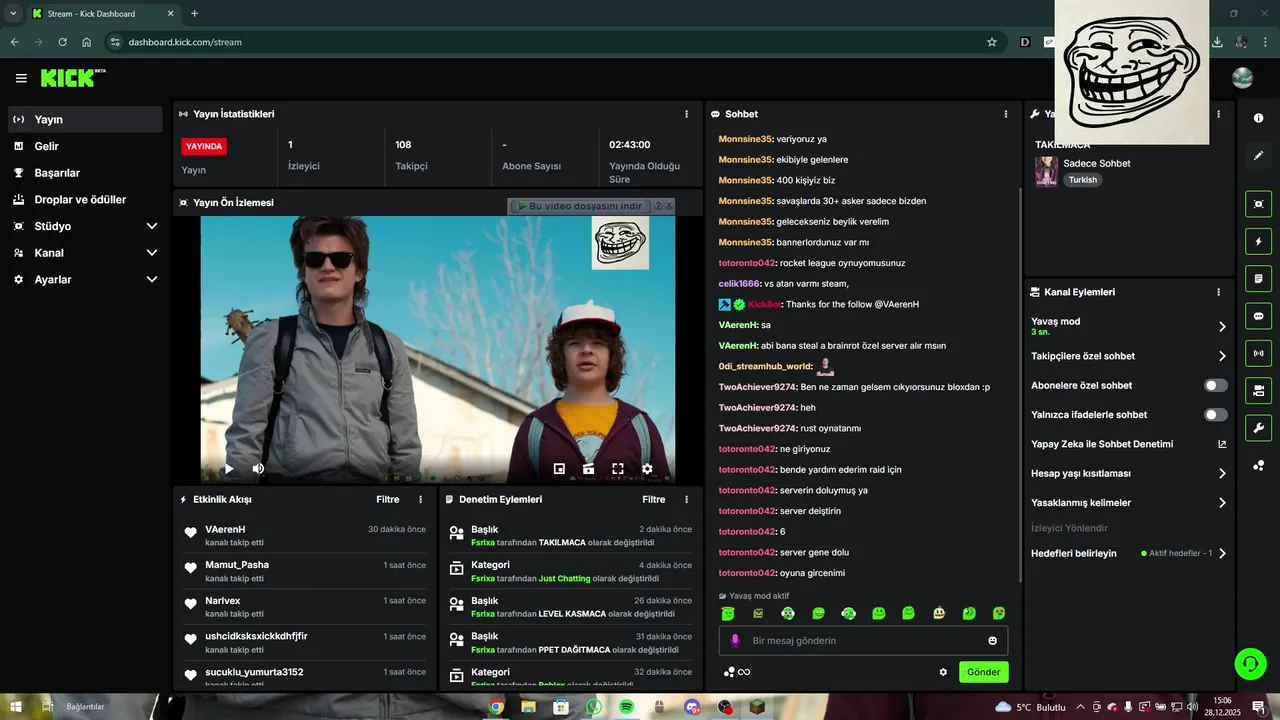Expand the Ayarlar sidebar section

(x=152, y=280)
